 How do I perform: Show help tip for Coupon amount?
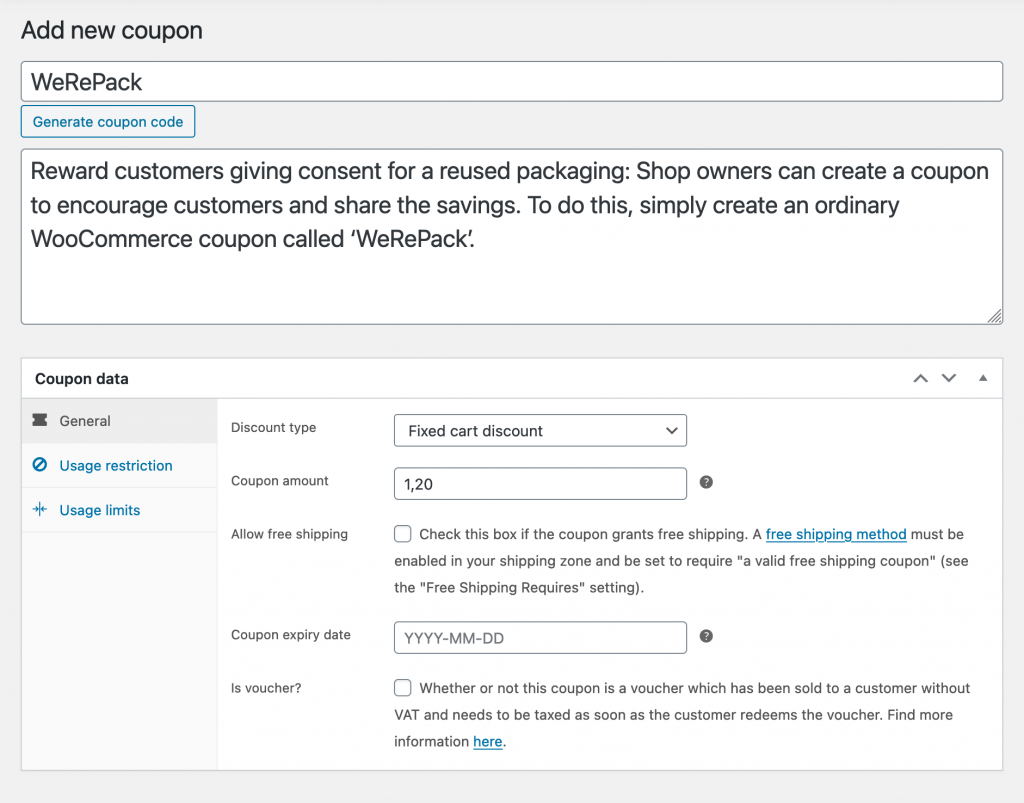coord(706,482)
